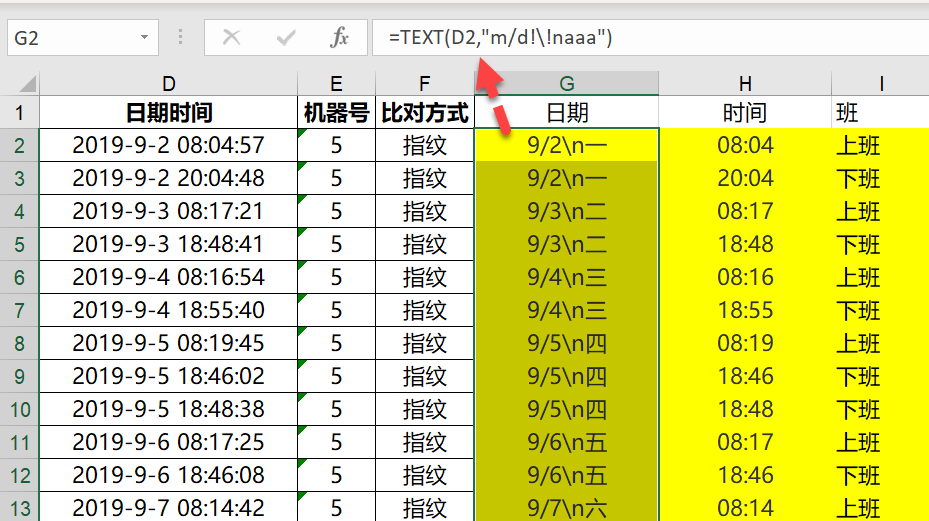929x521 pixels.
Task: Select column D header
Action: tap(168, 84)
